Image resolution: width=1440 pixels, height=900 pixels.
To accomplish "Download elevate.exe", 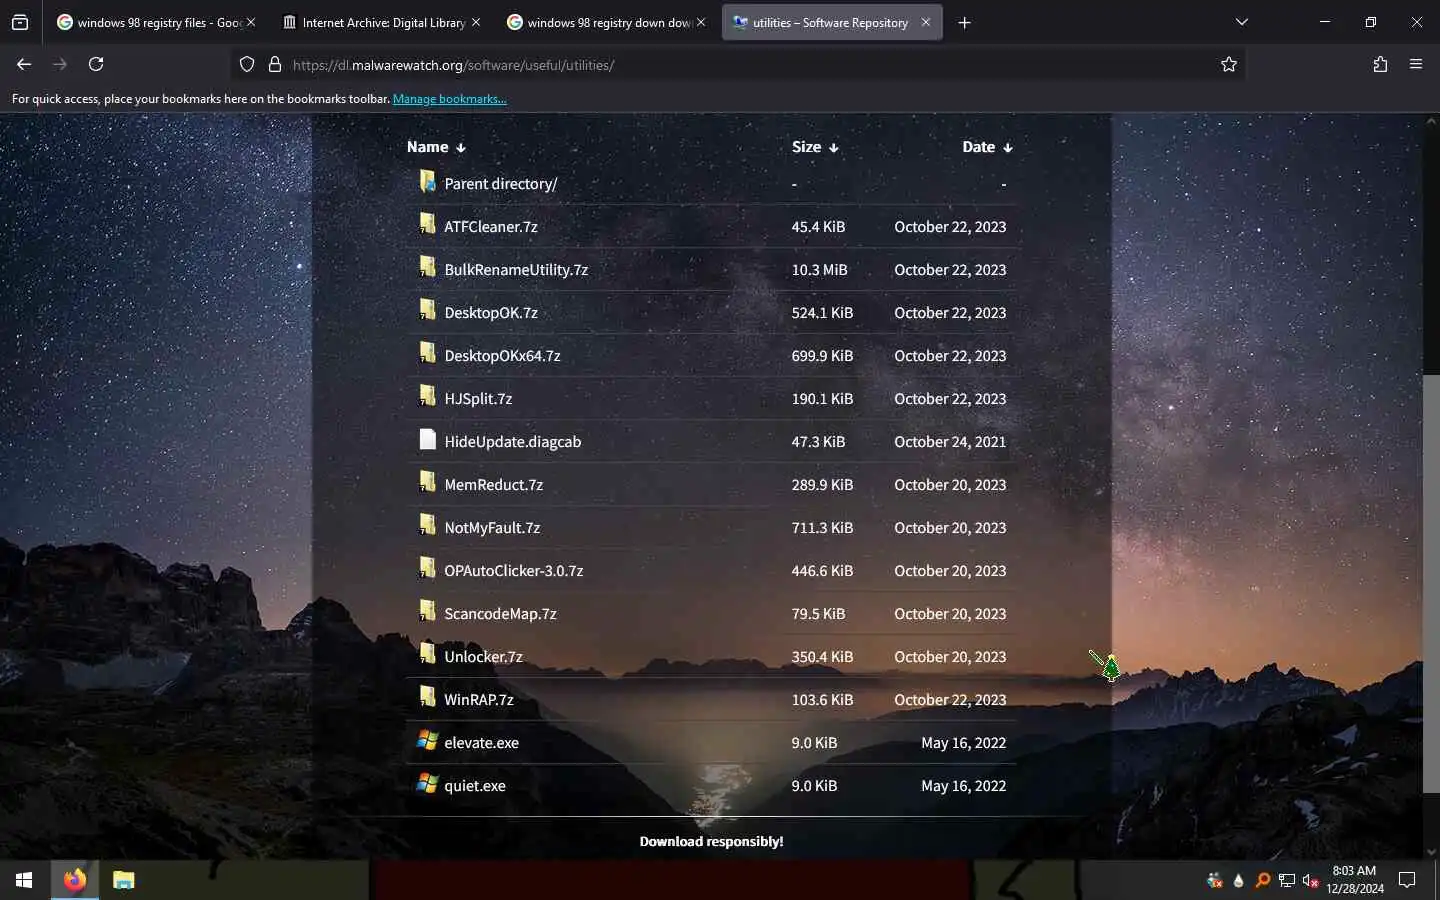I will click(482, 743).
